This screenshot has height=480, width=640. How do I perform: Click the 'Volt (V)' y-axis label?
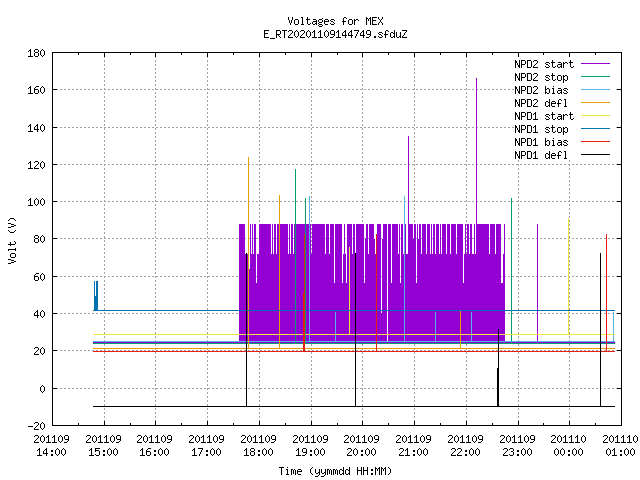point(13,240)
